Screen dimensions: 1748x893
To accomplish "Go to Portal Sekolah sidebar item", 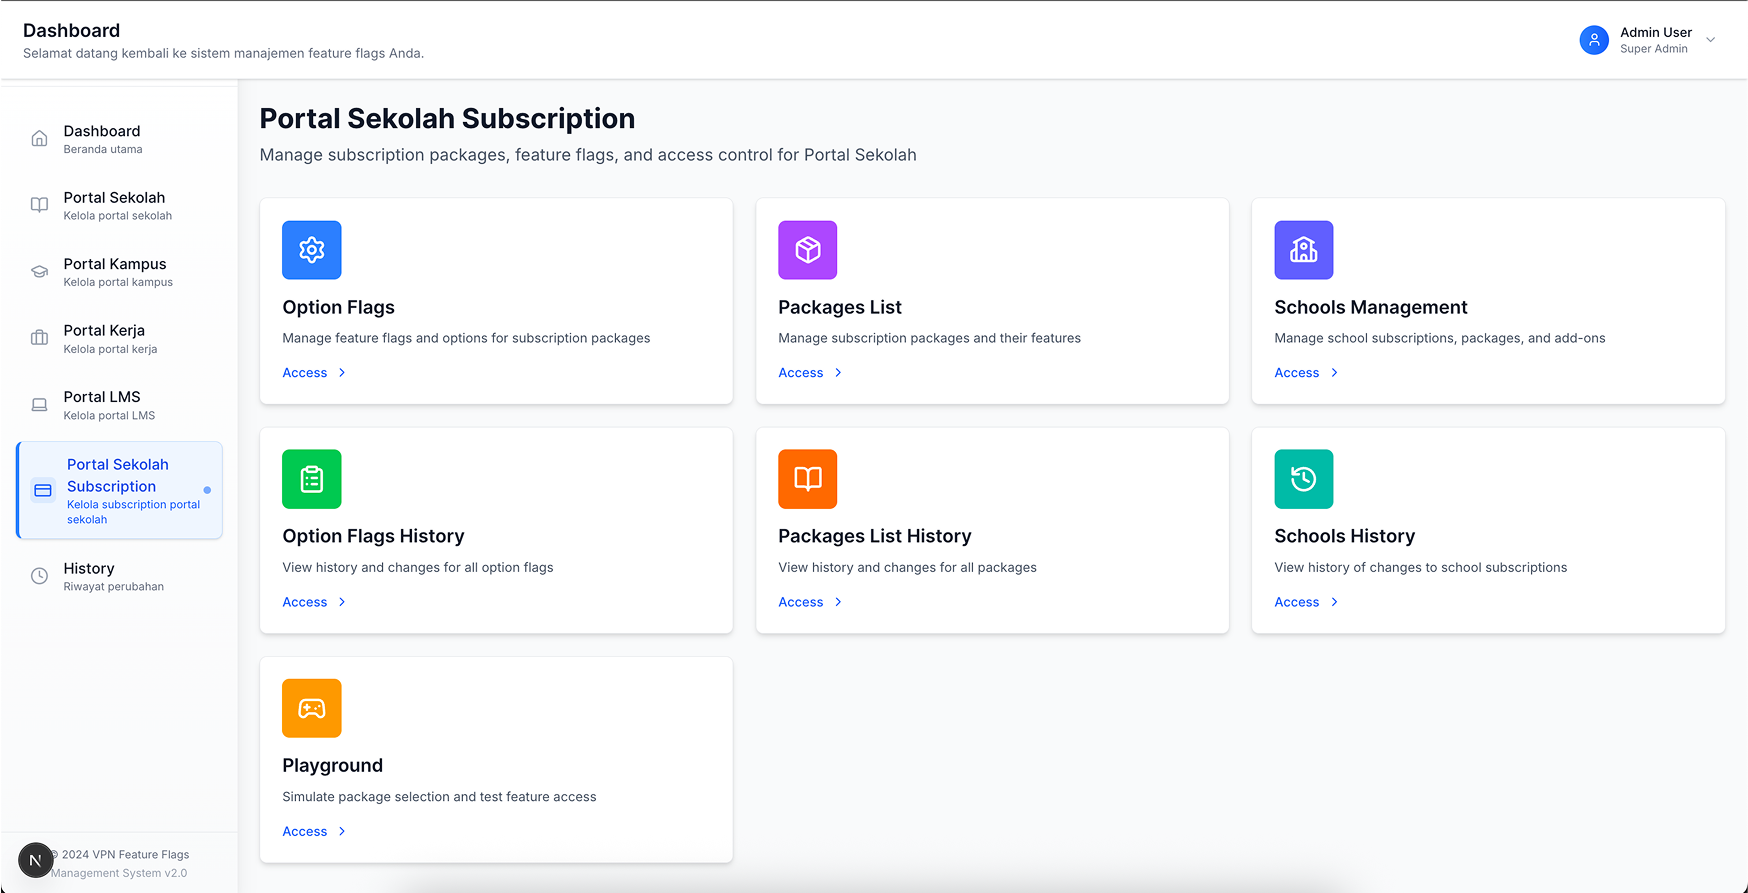I will click(120, 205).
